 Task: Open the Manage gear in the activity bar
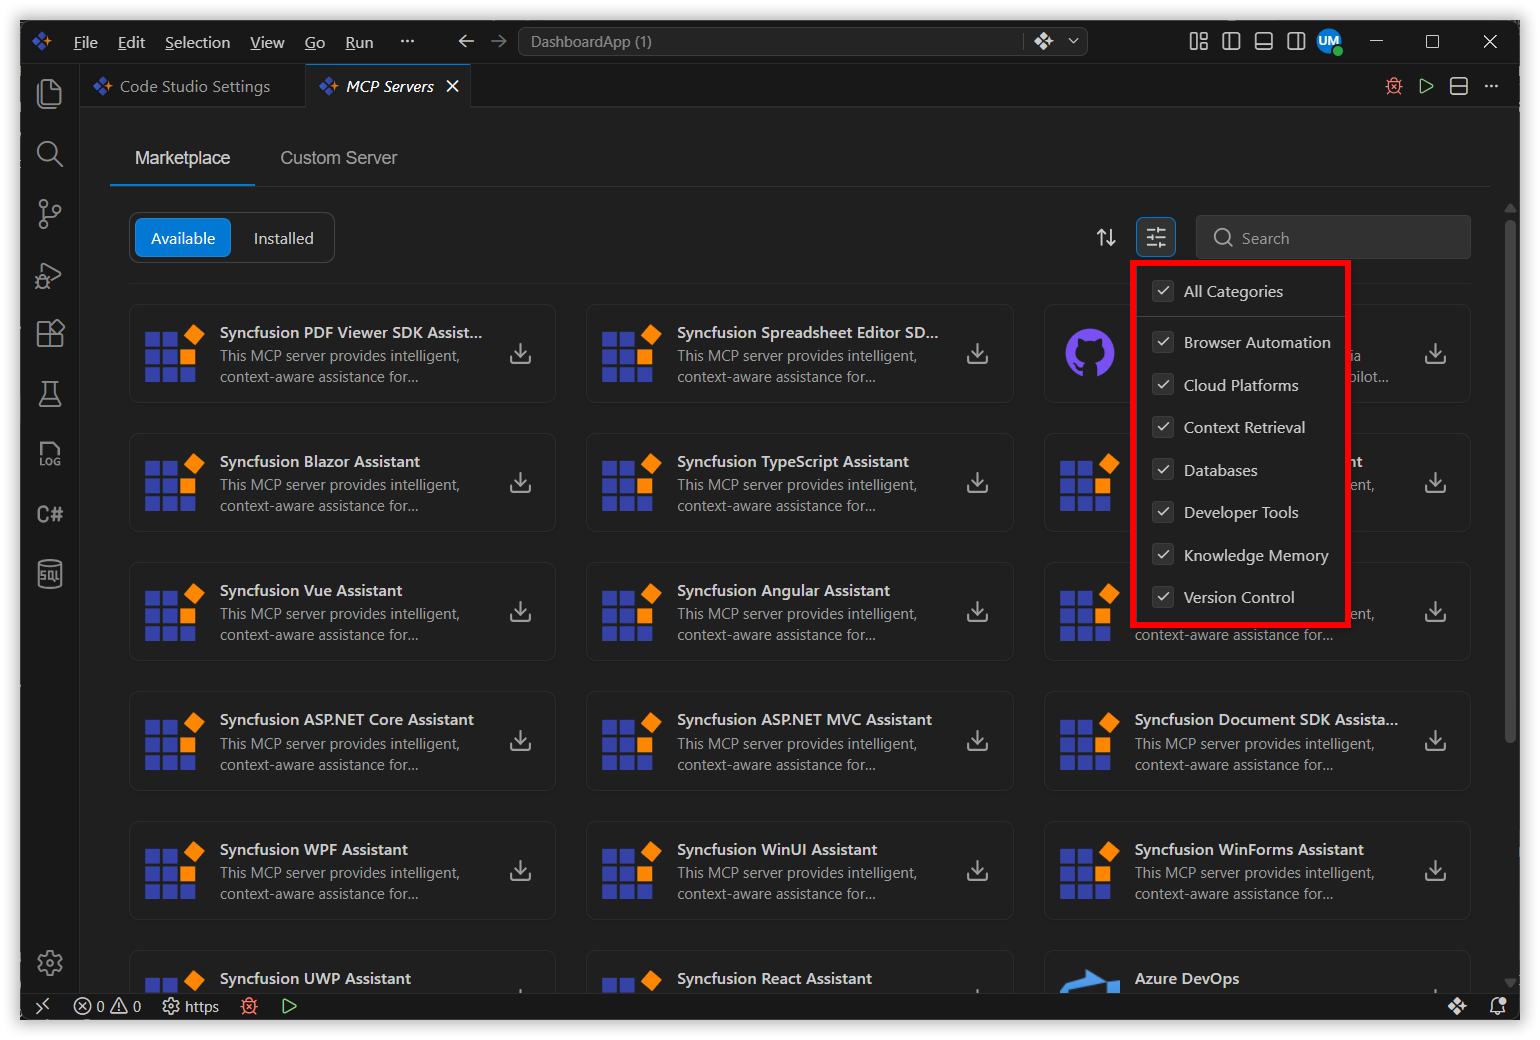(x=49, y=963)
